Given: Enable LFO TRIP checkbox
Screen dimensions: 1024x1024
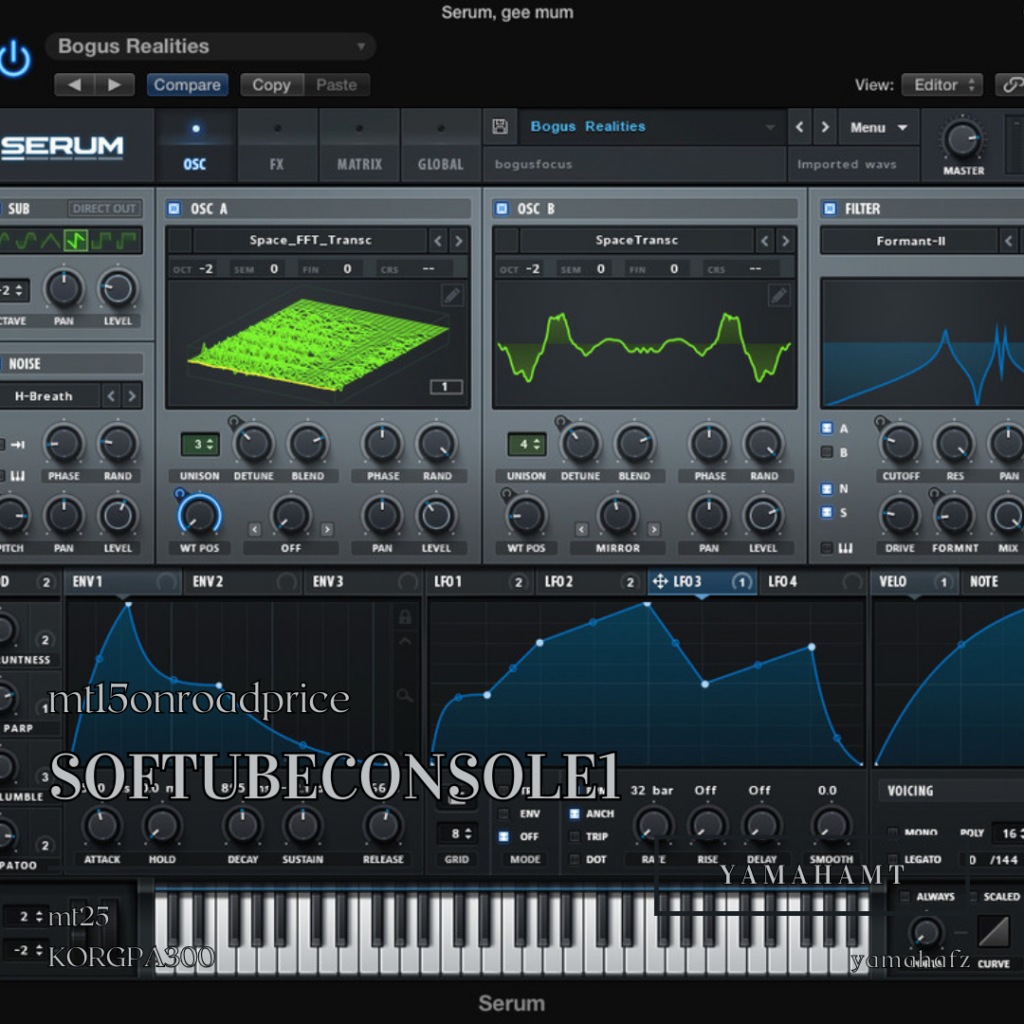Looking at the screenshot, I should click(x=574, y=837).
